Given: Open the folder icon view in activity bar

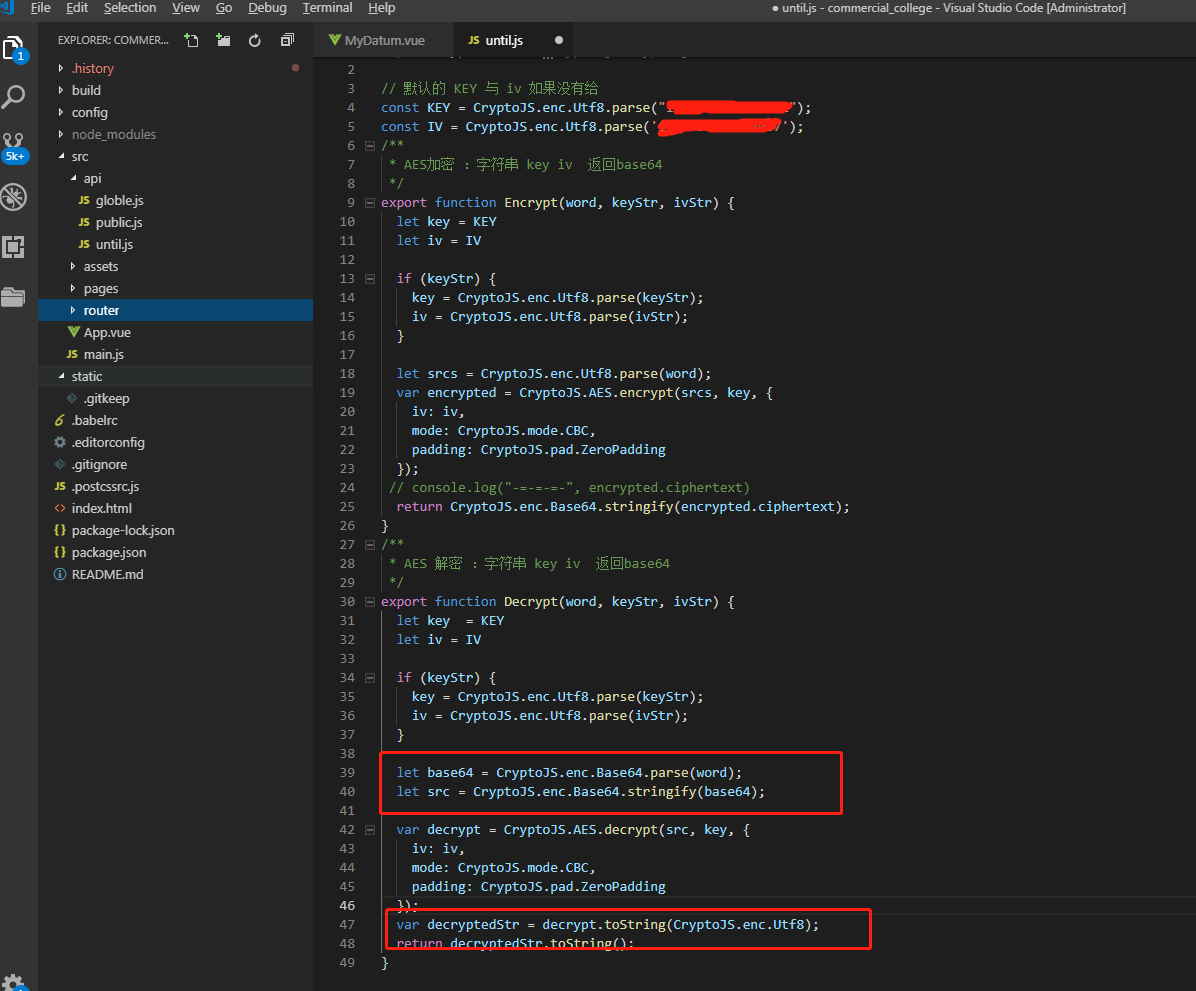Looking at the screenshot, I should tap(14, 296).
